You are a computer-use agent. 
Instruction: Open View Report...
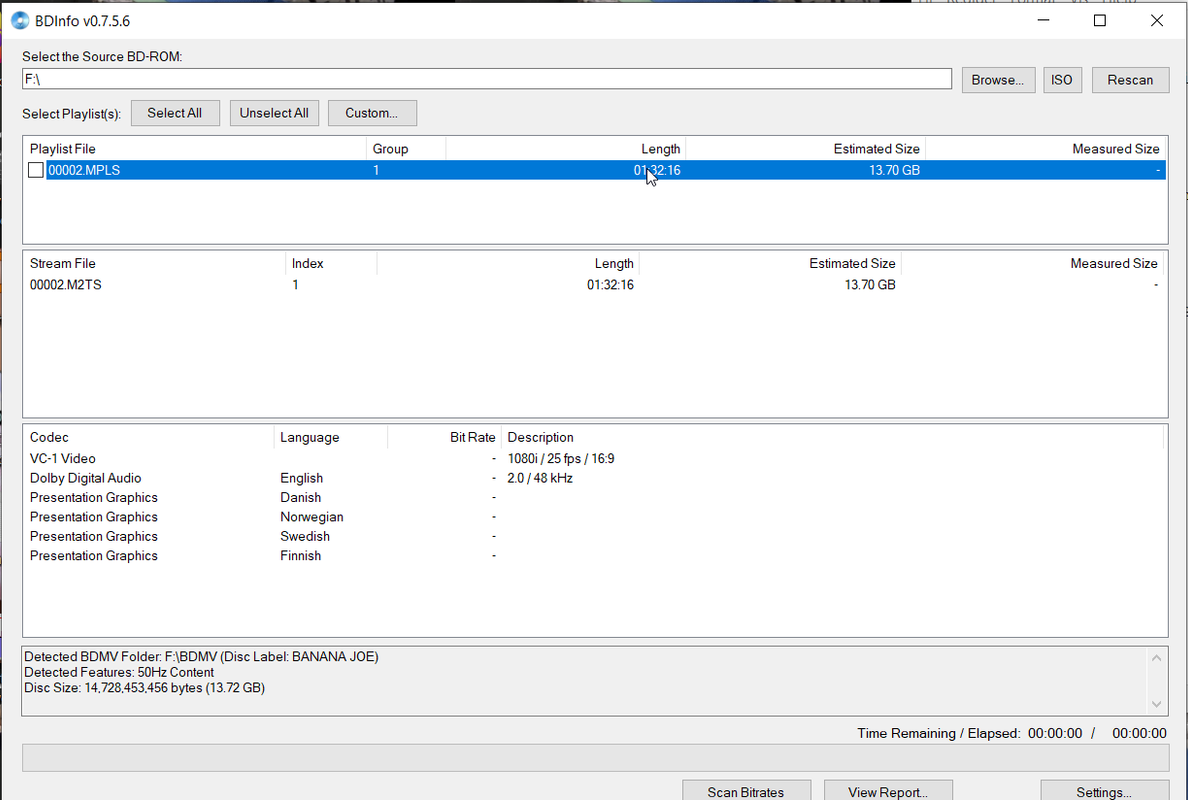[888, 791]
